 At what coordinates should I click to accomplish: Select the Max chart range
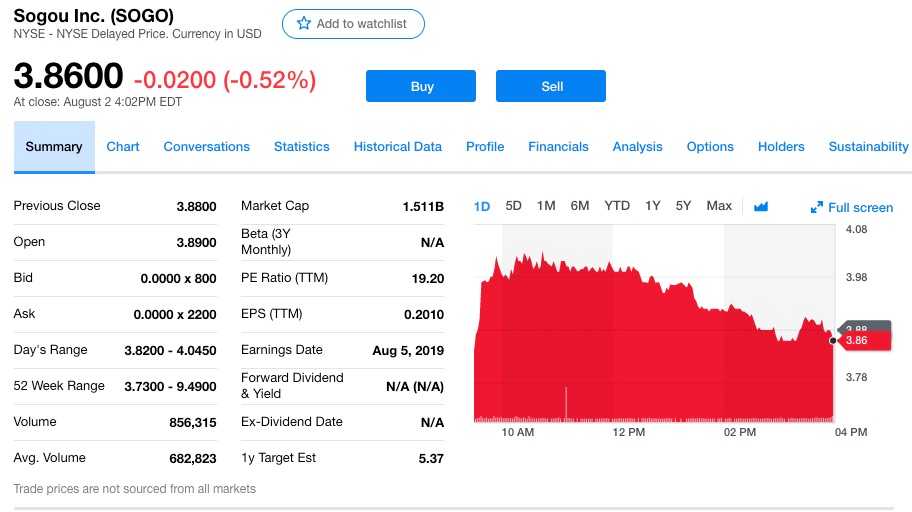719,206
